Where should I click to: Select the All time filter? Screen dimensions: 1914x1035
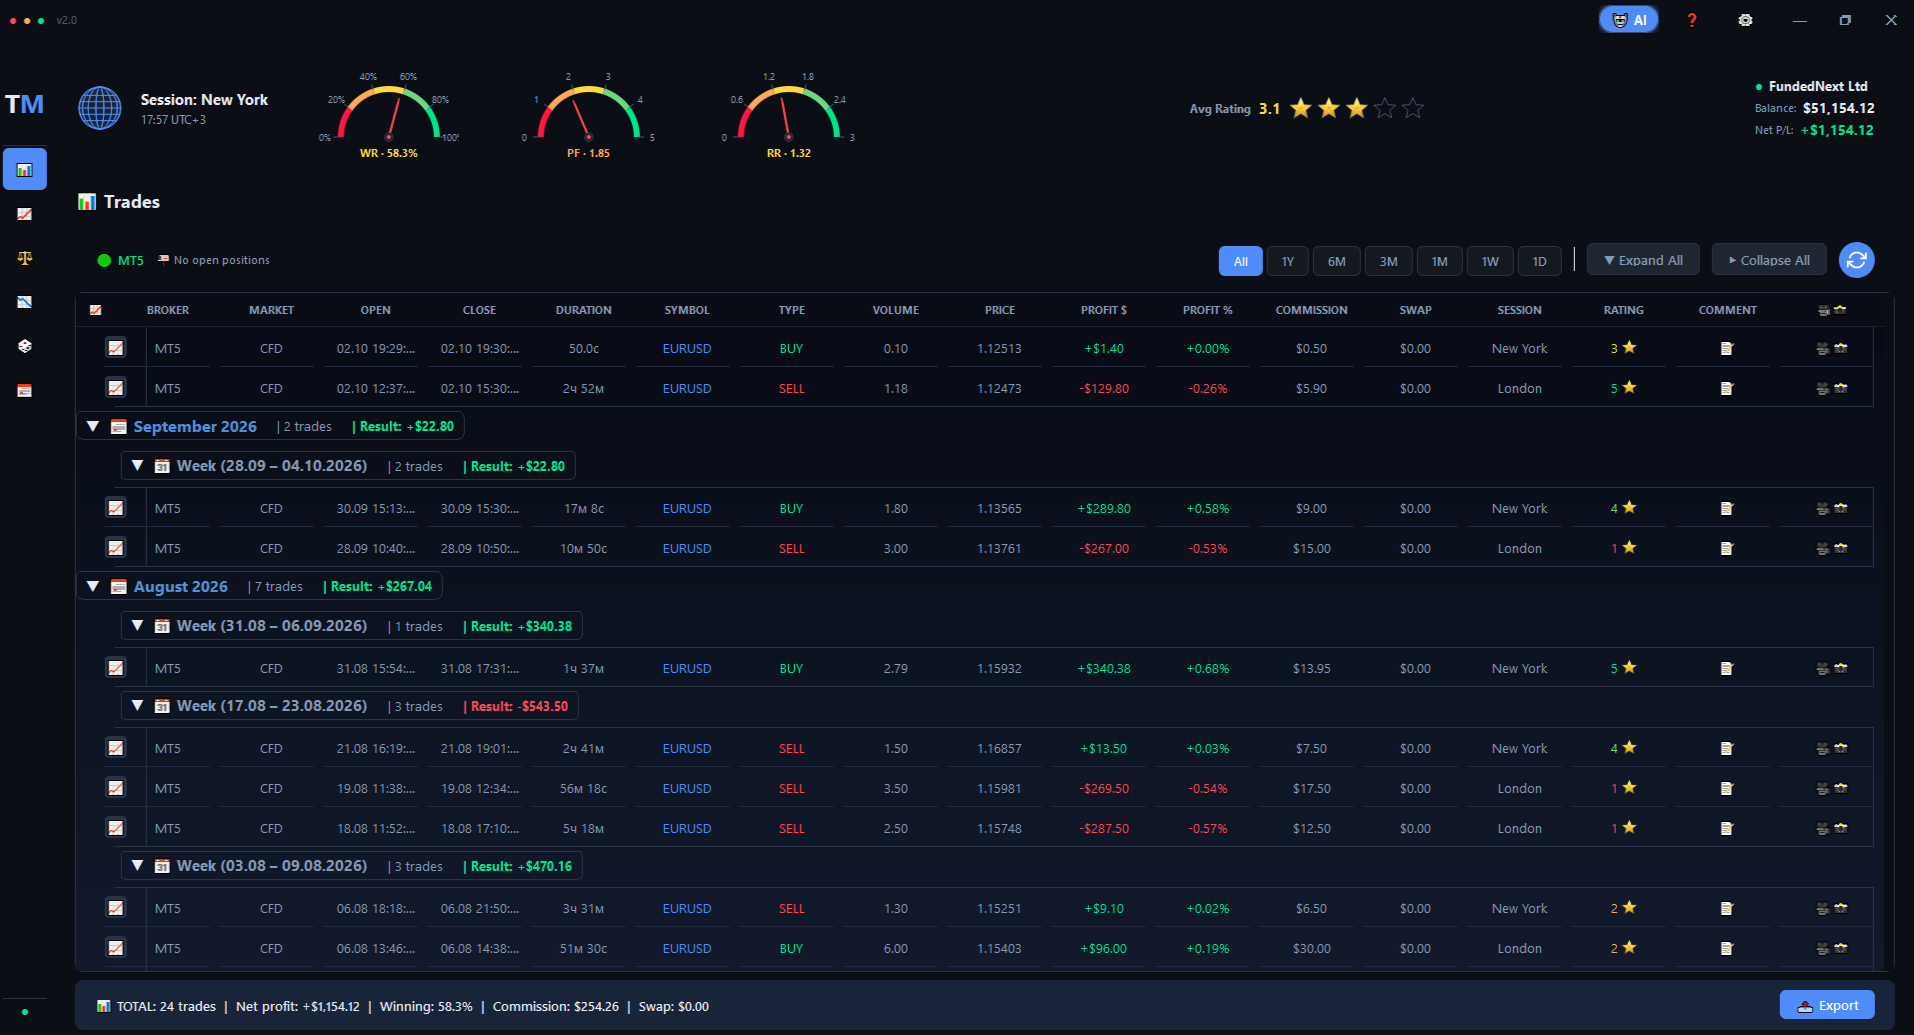pos(1240,261)
